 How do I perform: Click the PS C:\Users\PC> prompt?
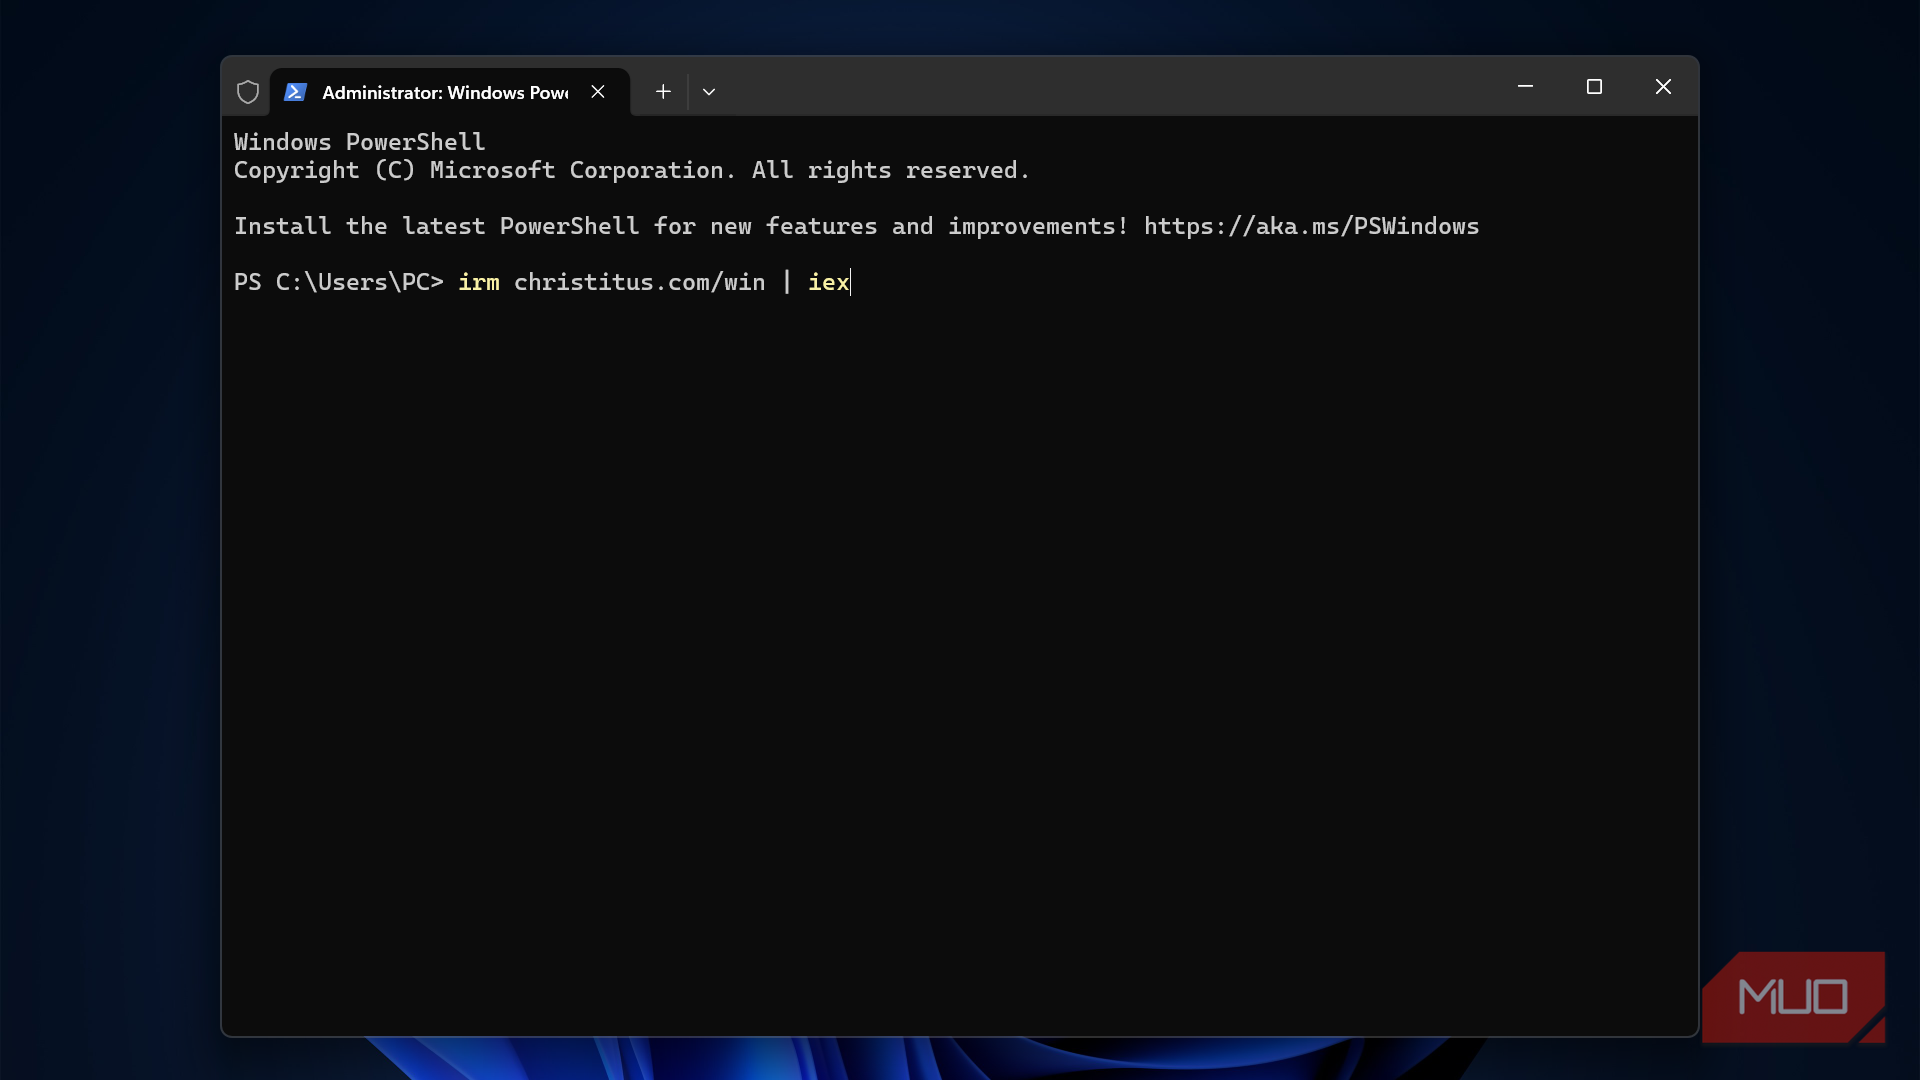pos(338,283)
